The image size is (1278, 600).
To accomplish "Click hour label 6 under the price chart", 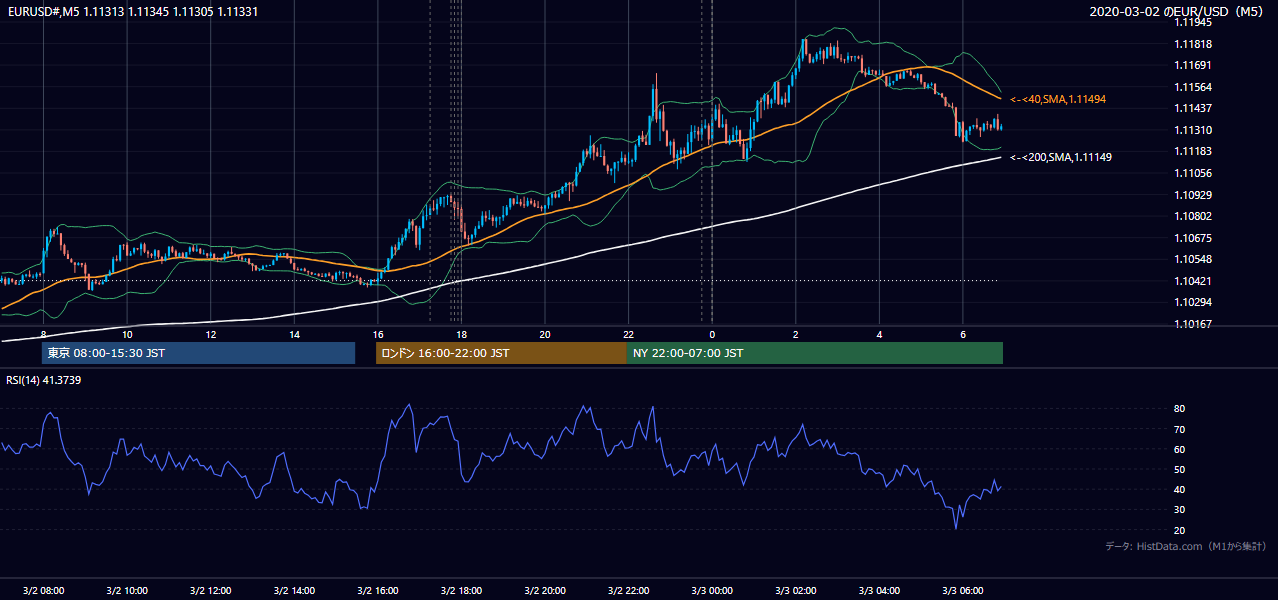I will point(962,334).
